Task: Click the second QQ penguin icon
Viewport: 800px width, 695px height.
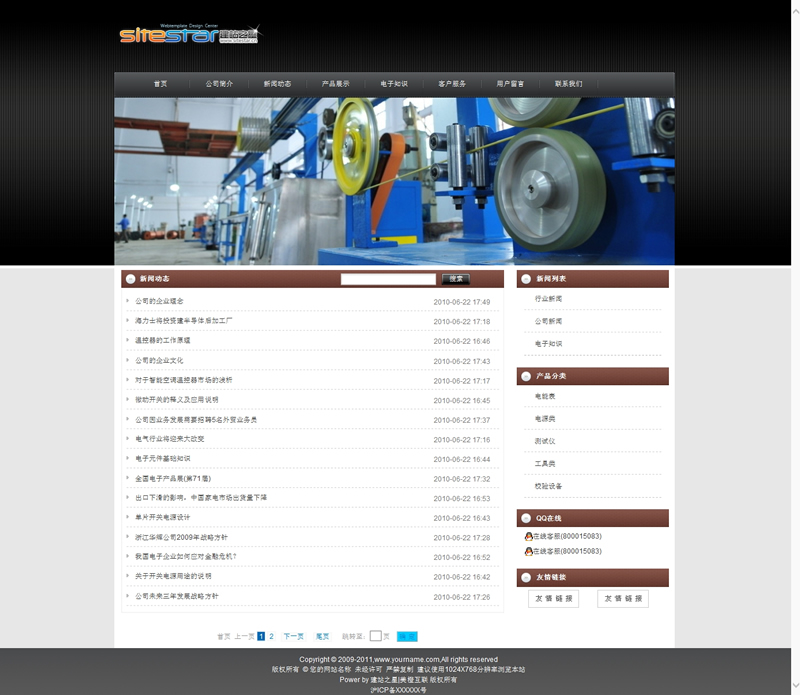Action: pos(528,551)
